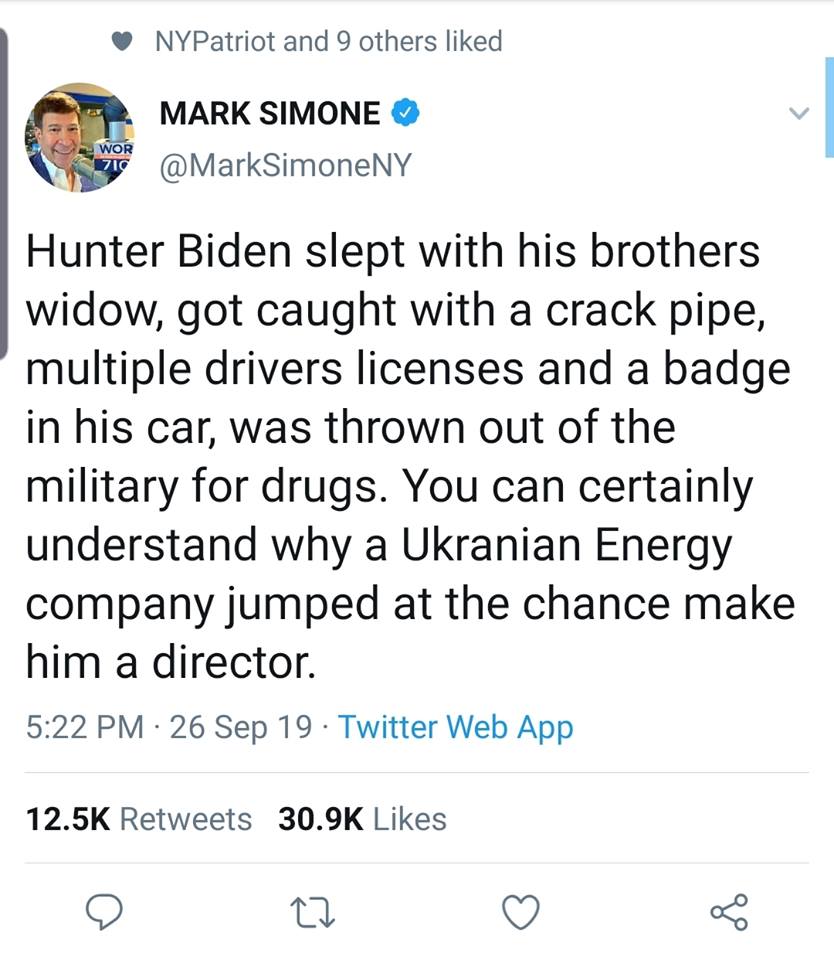Visit NYPatriot's profile from liked notice
The image size is (834, 960).
pyautogui.click(x=212, y=42)
